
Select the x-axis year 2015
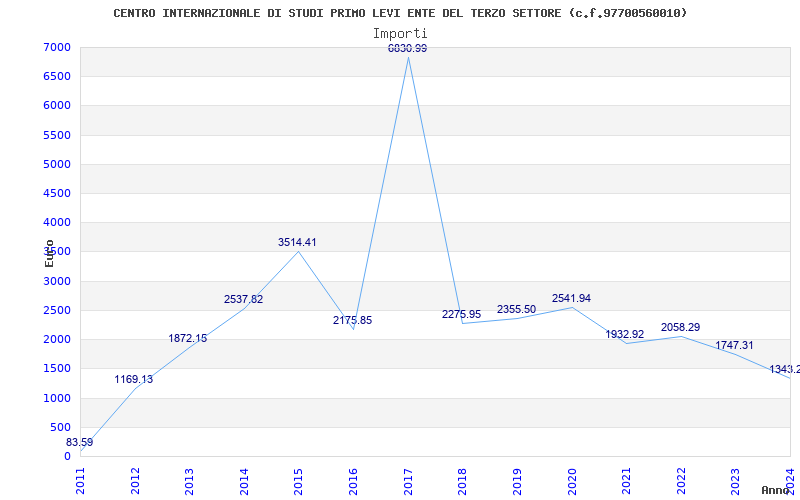[298, 482]
